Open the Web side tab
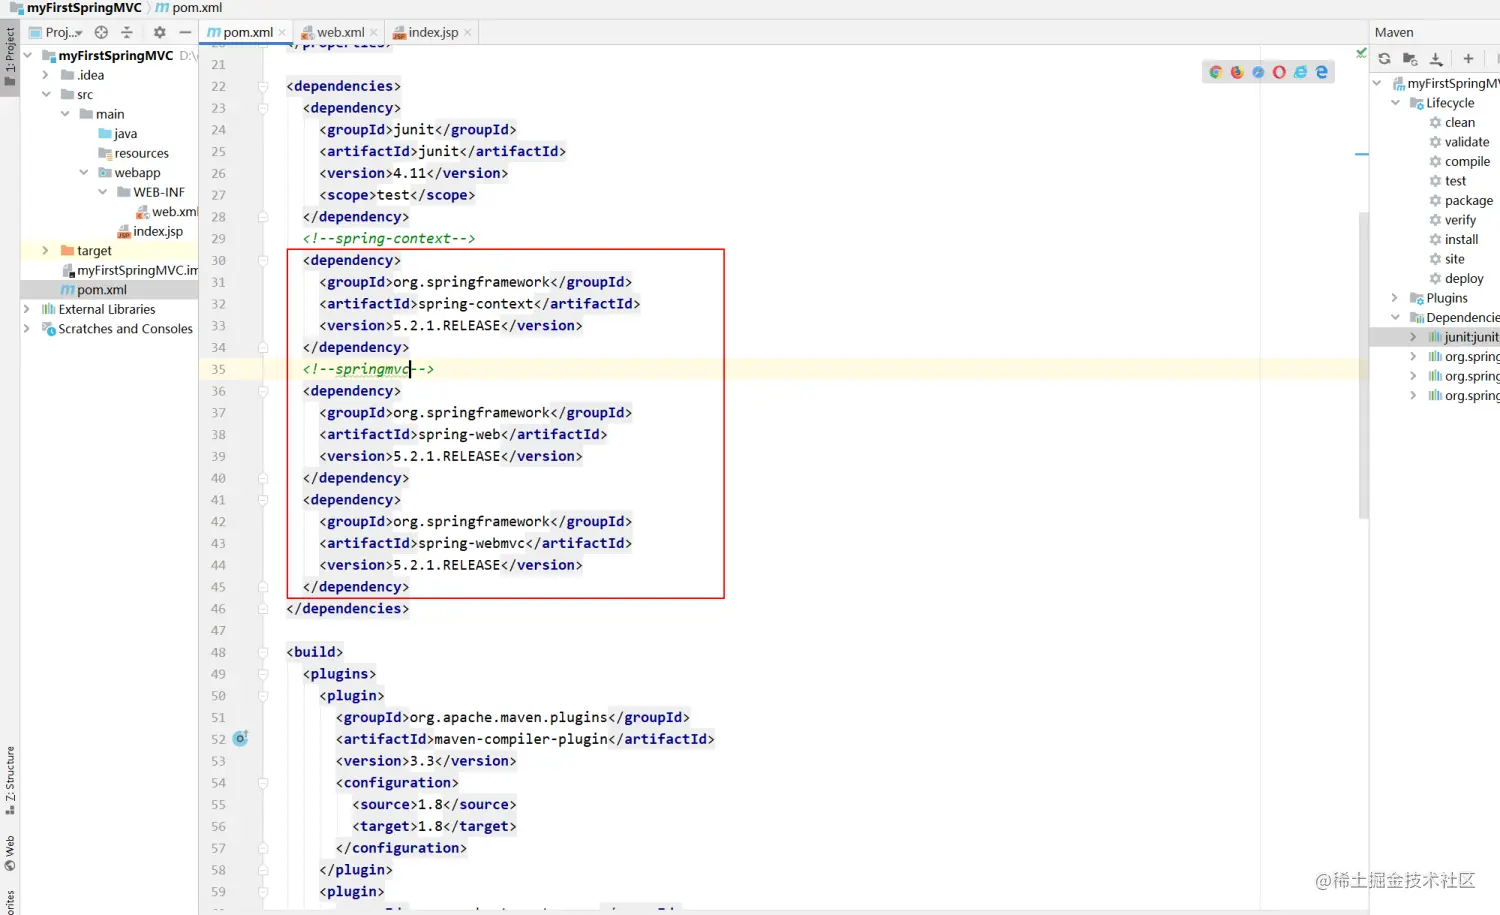Image resolution: width=1500 pixels, height=915 pixels. pyautogui.click(x=10, y=852)
